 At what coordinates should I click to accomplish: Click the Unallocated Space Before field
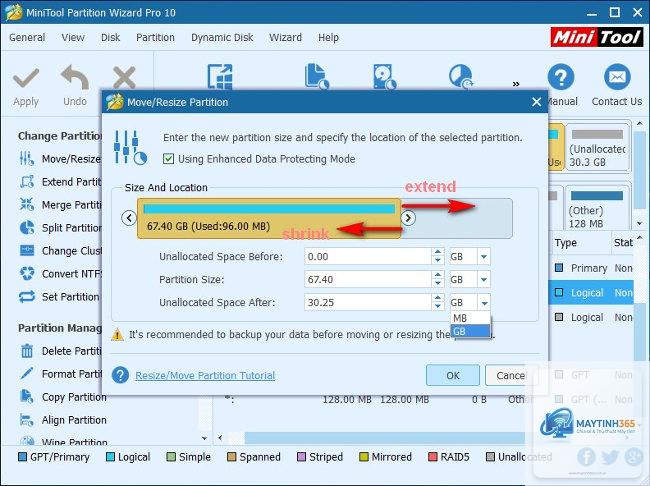(368, 257)
